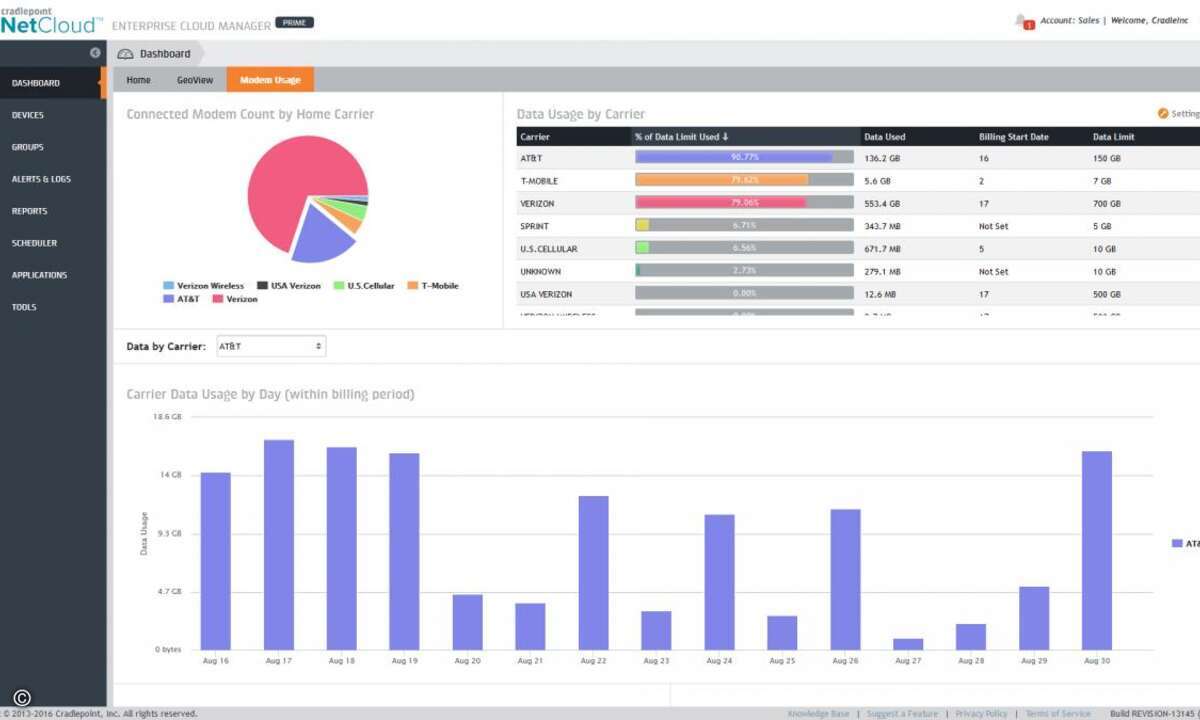The image size is (1200, 720).
Task: Click the Aug 27 smallest bar
Action: pos(908,644)
